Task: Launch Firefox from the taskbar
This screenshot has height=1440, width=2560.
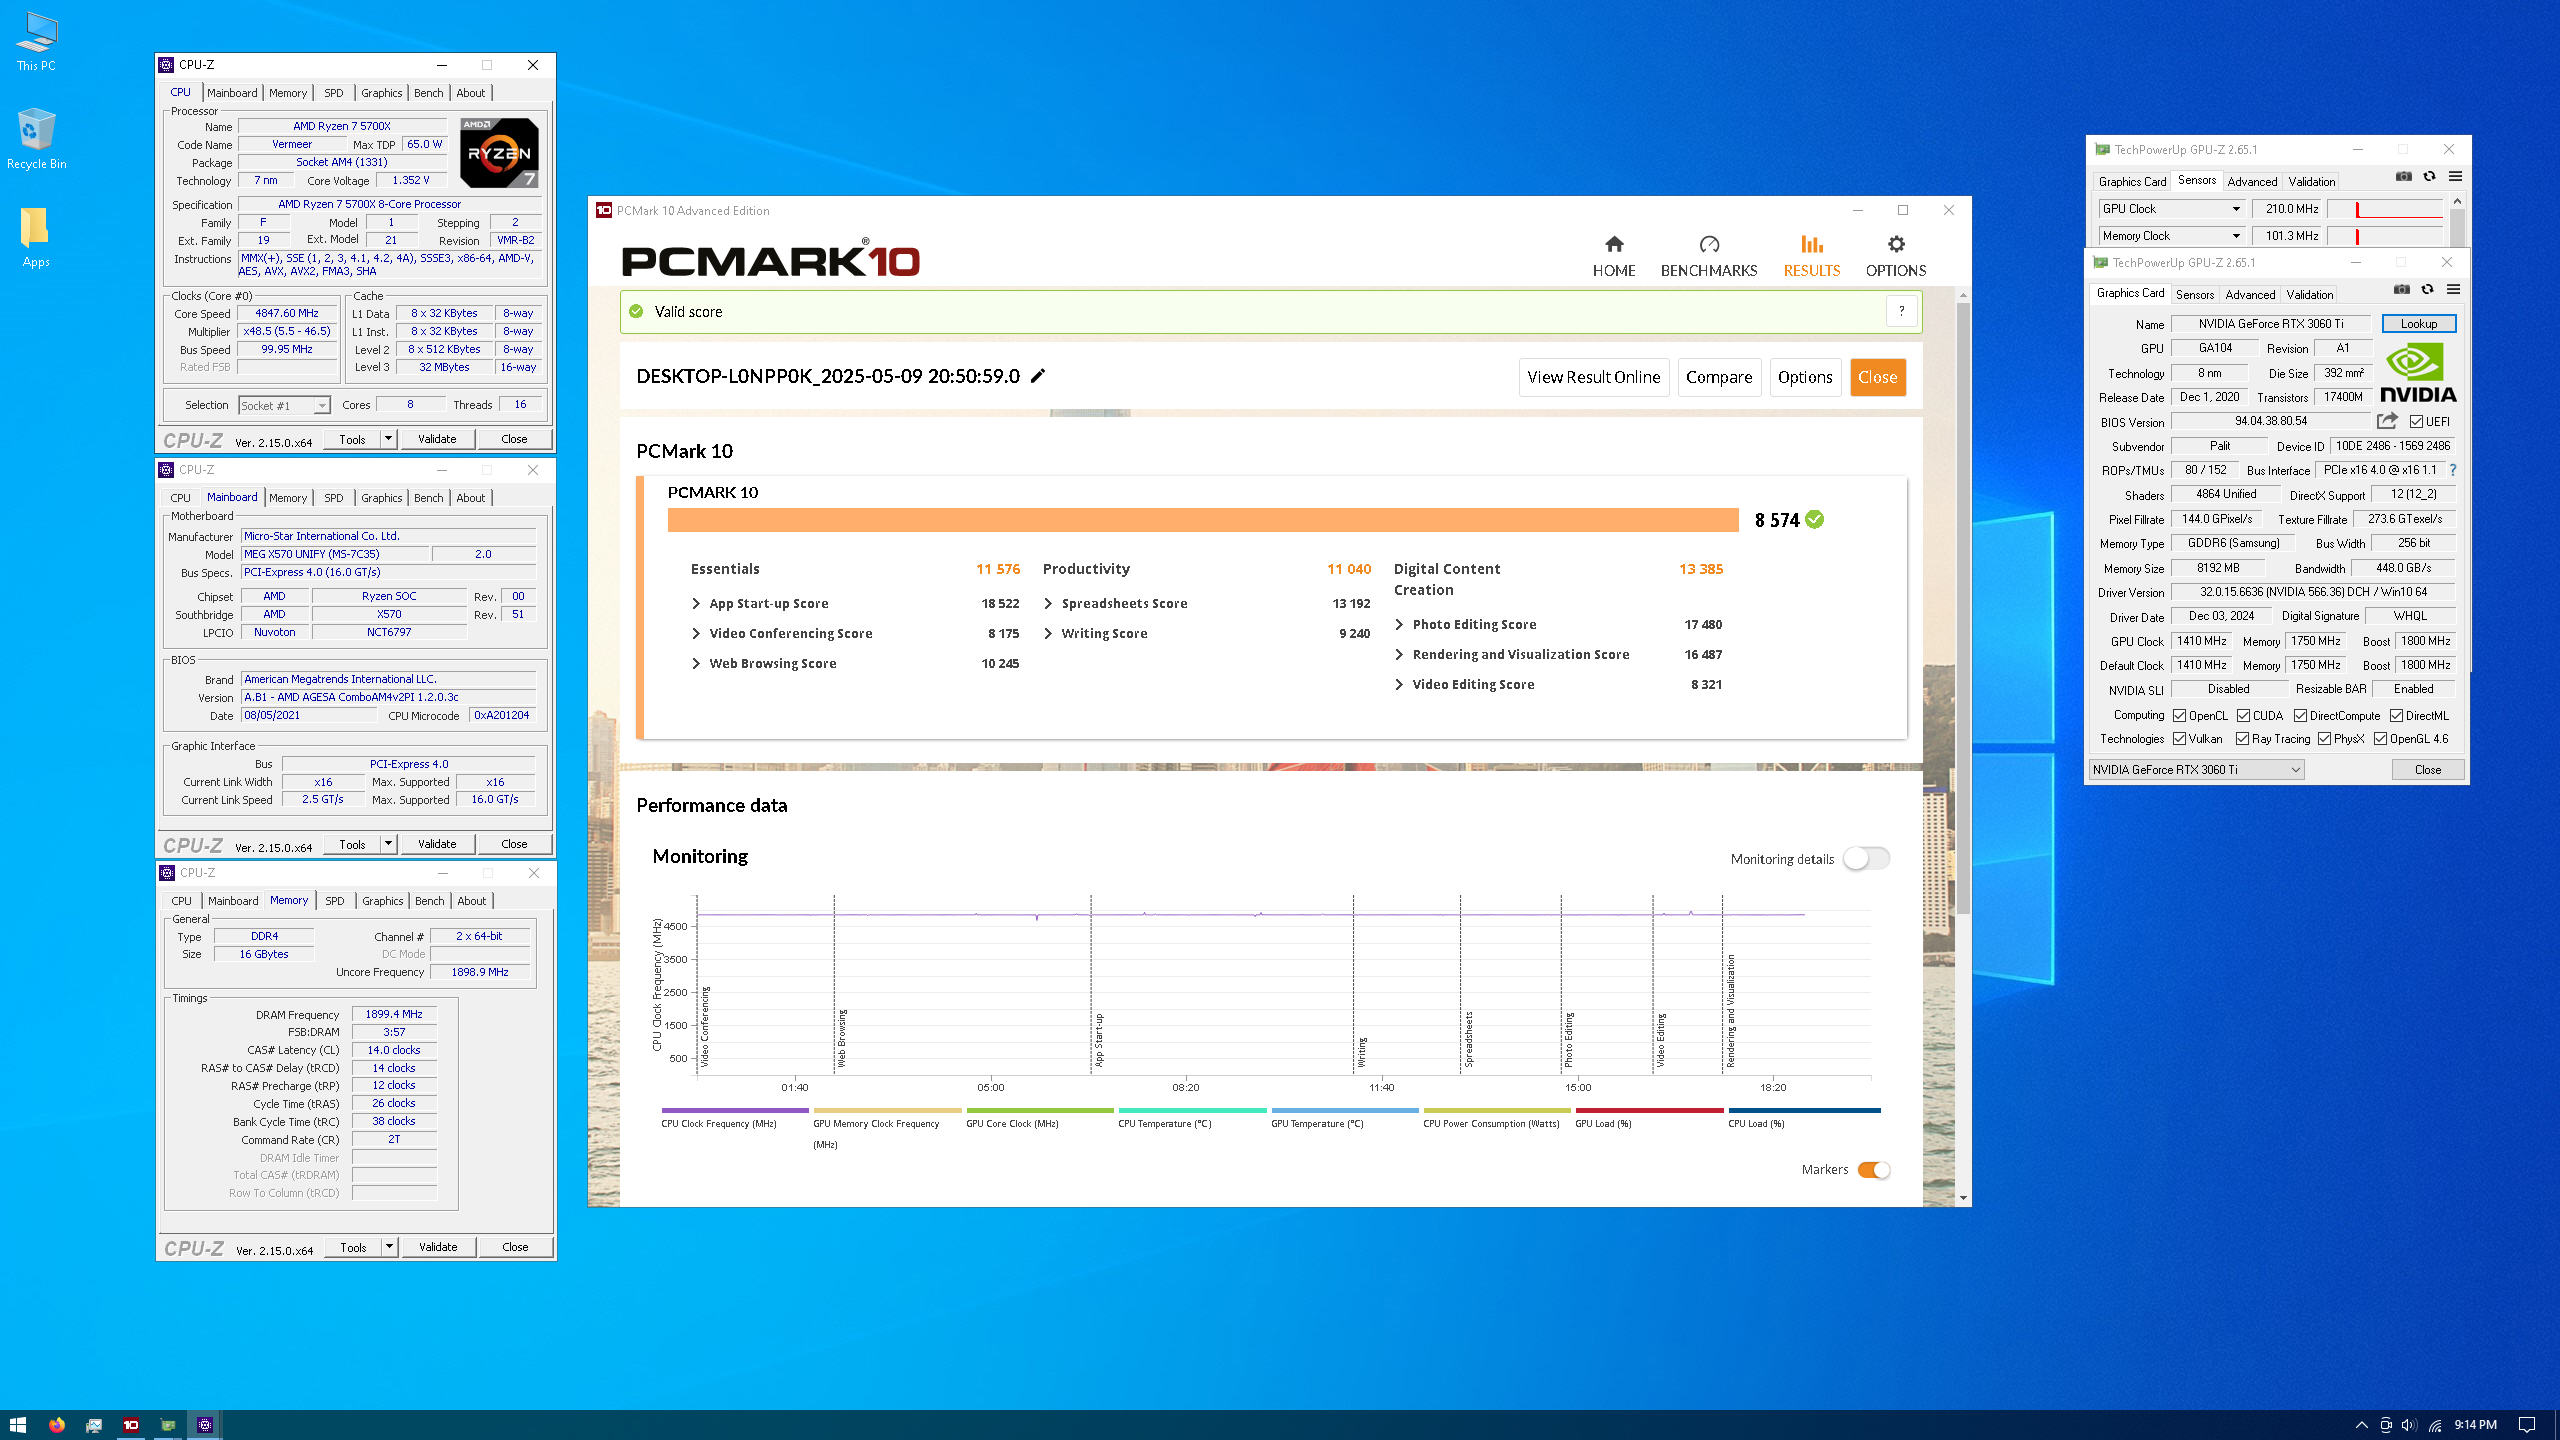Action: point(56,1425)
